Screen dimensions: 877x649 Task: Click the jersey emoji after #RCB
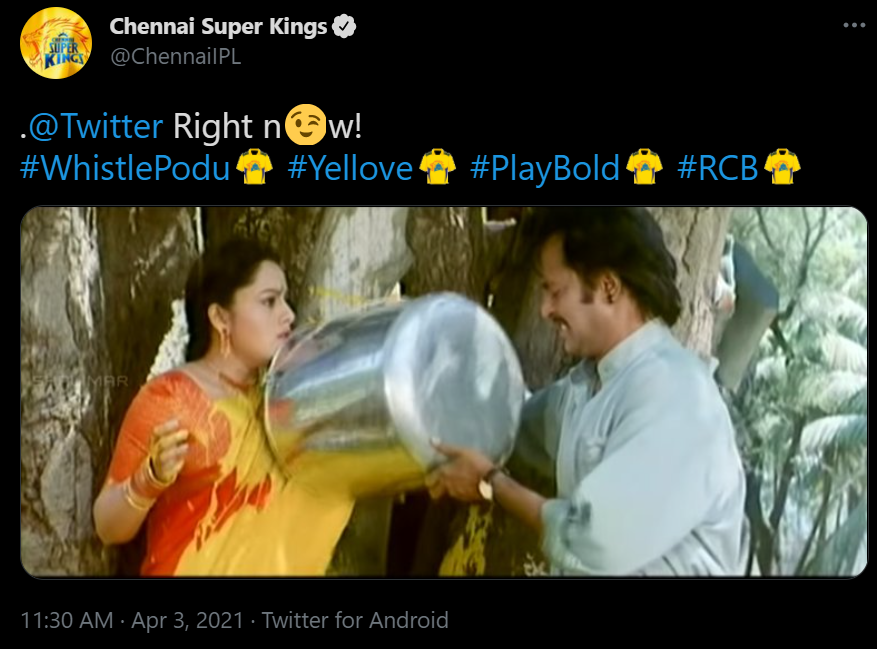(x=782, y=167)
